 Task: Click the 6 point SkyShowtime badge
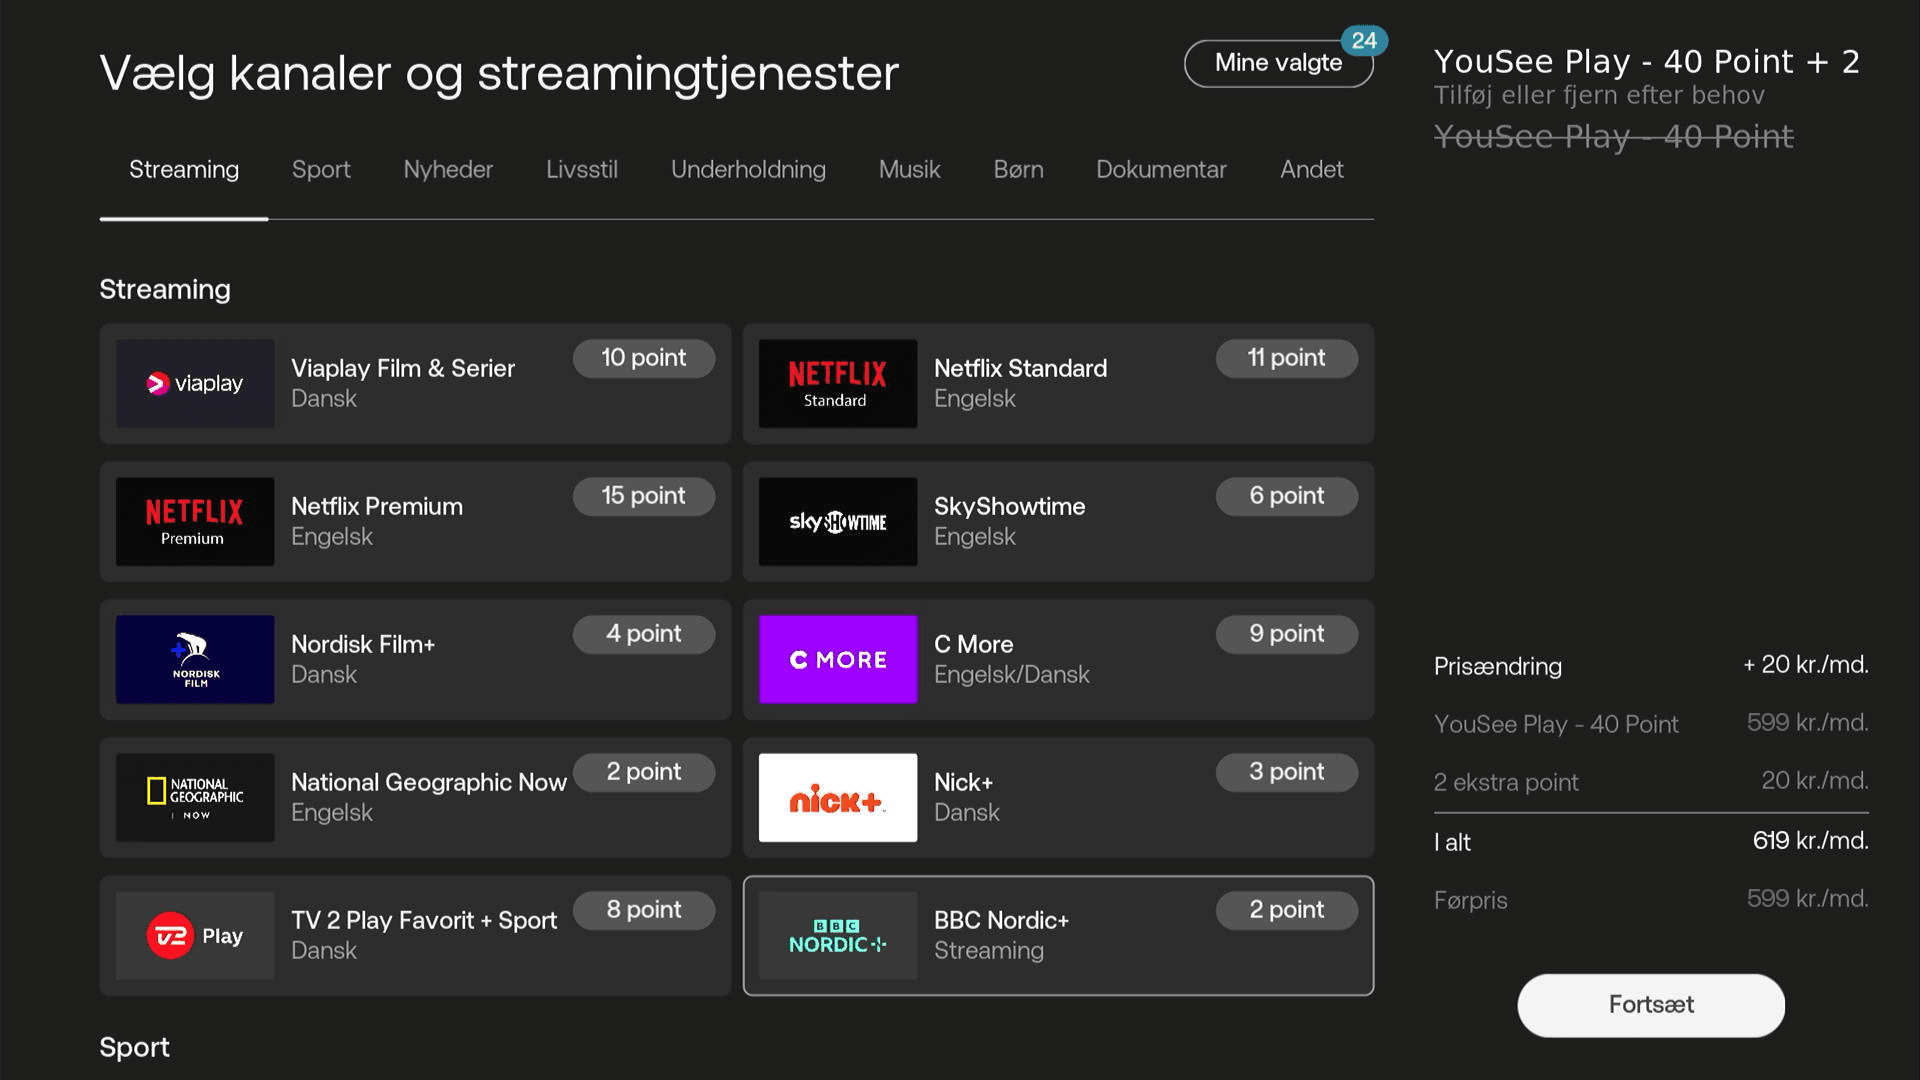1287,496
